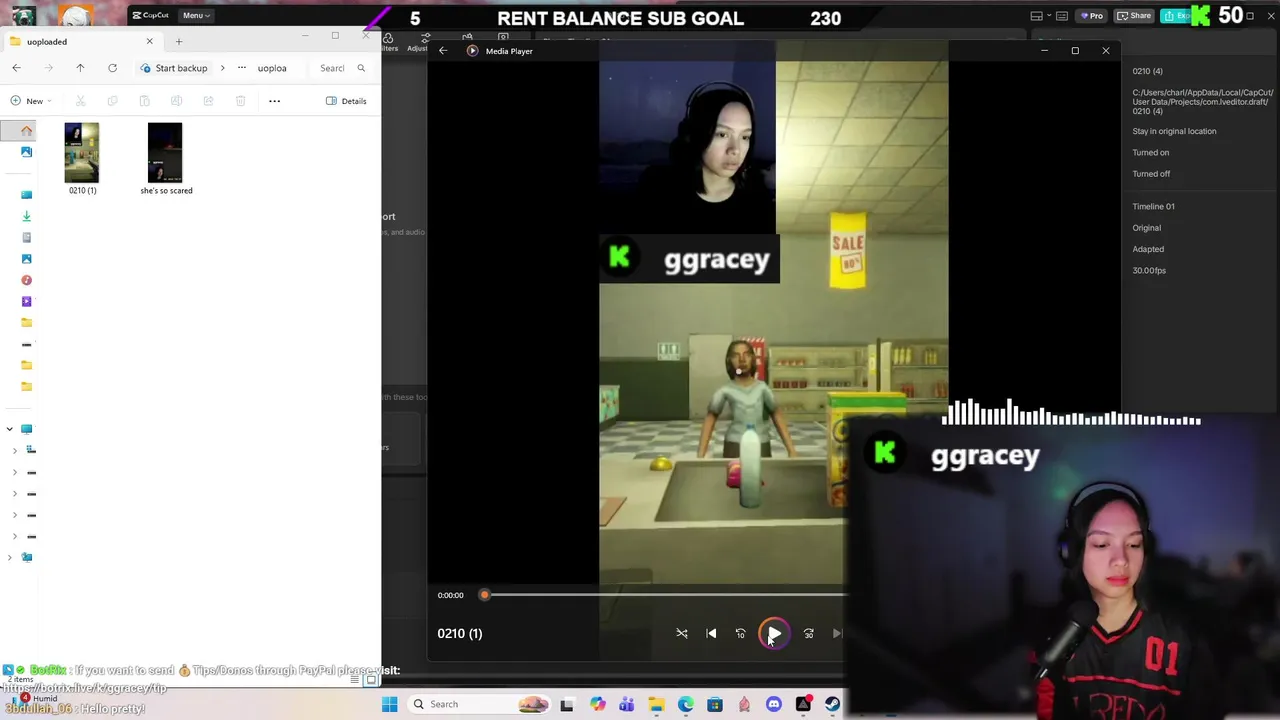
Task: Skip forward 30 seconds in Media Player
Action: [x=808, y=633]
